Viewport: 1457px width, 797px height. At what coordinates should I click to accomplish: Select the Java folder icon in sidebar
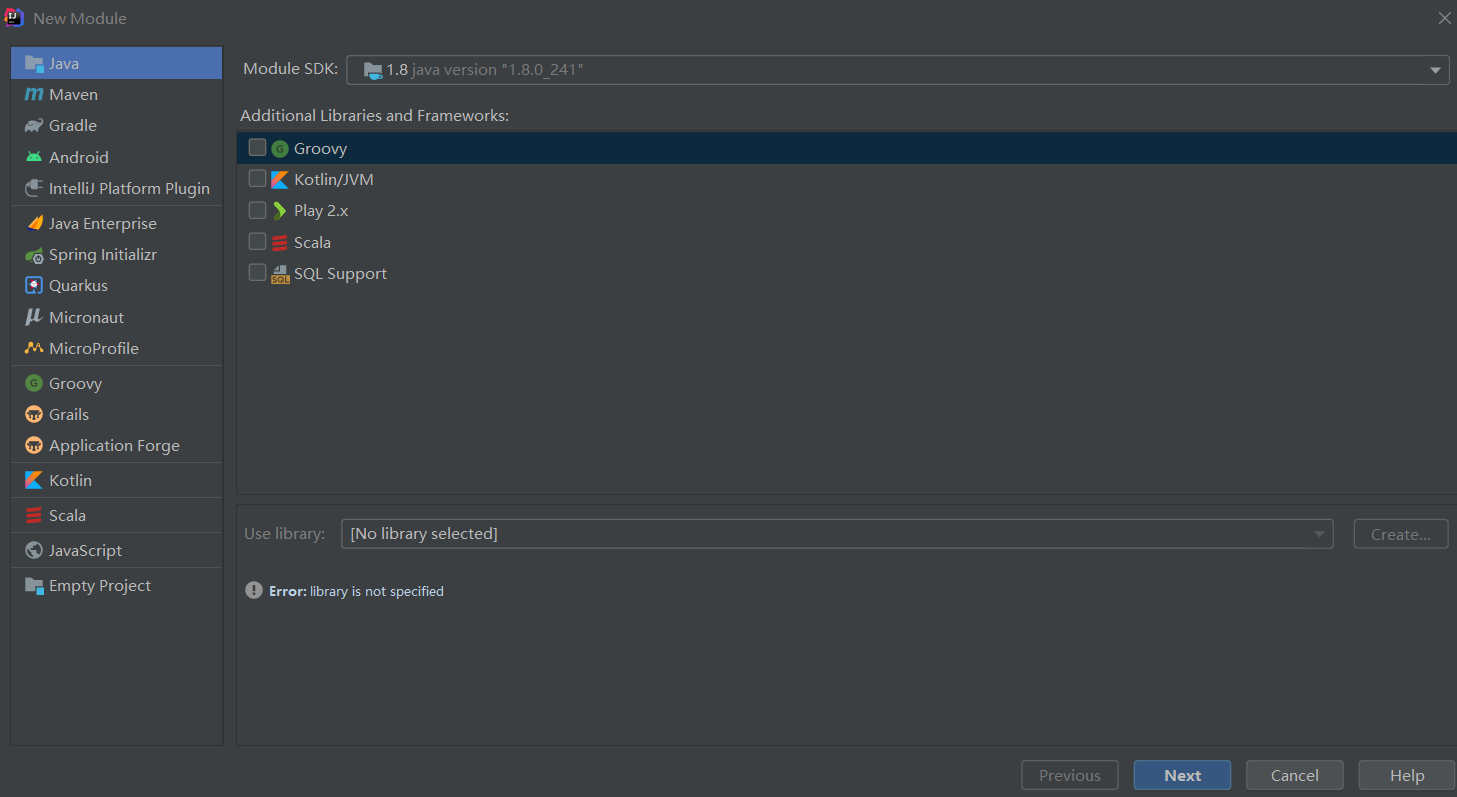[34, 63]
